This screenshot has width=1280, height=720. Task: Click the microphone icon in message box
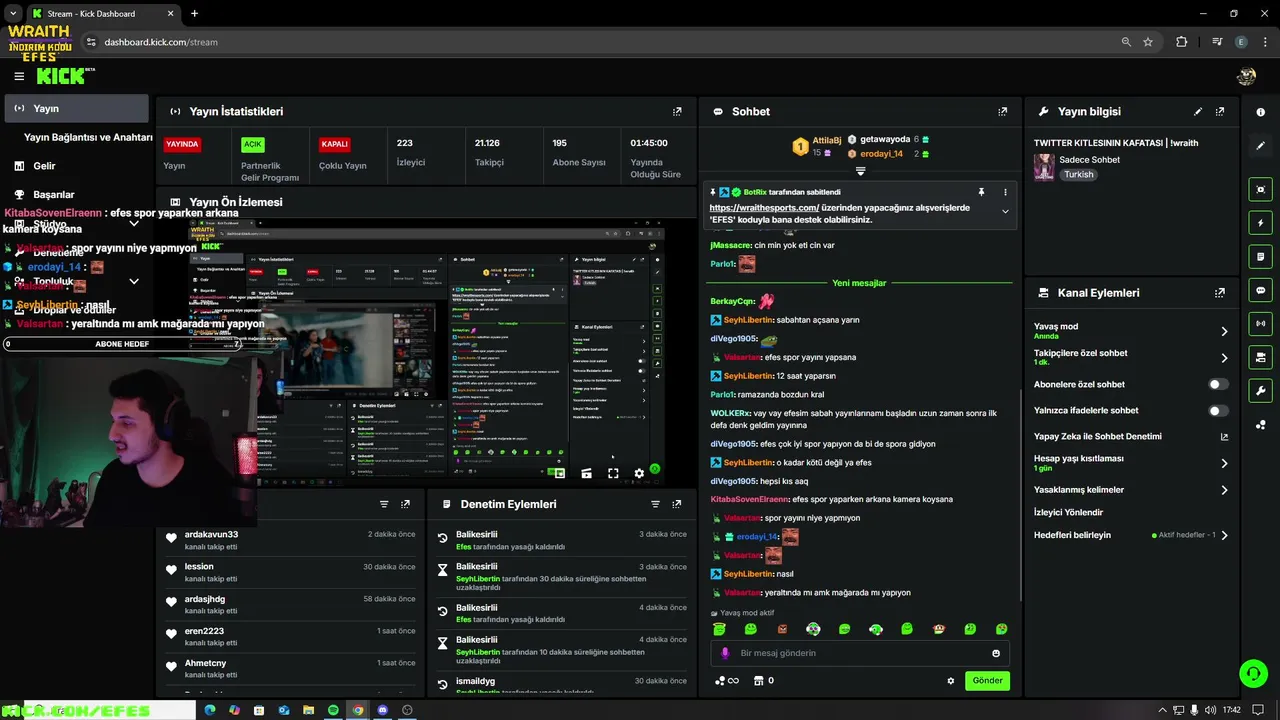pos(726,653)
